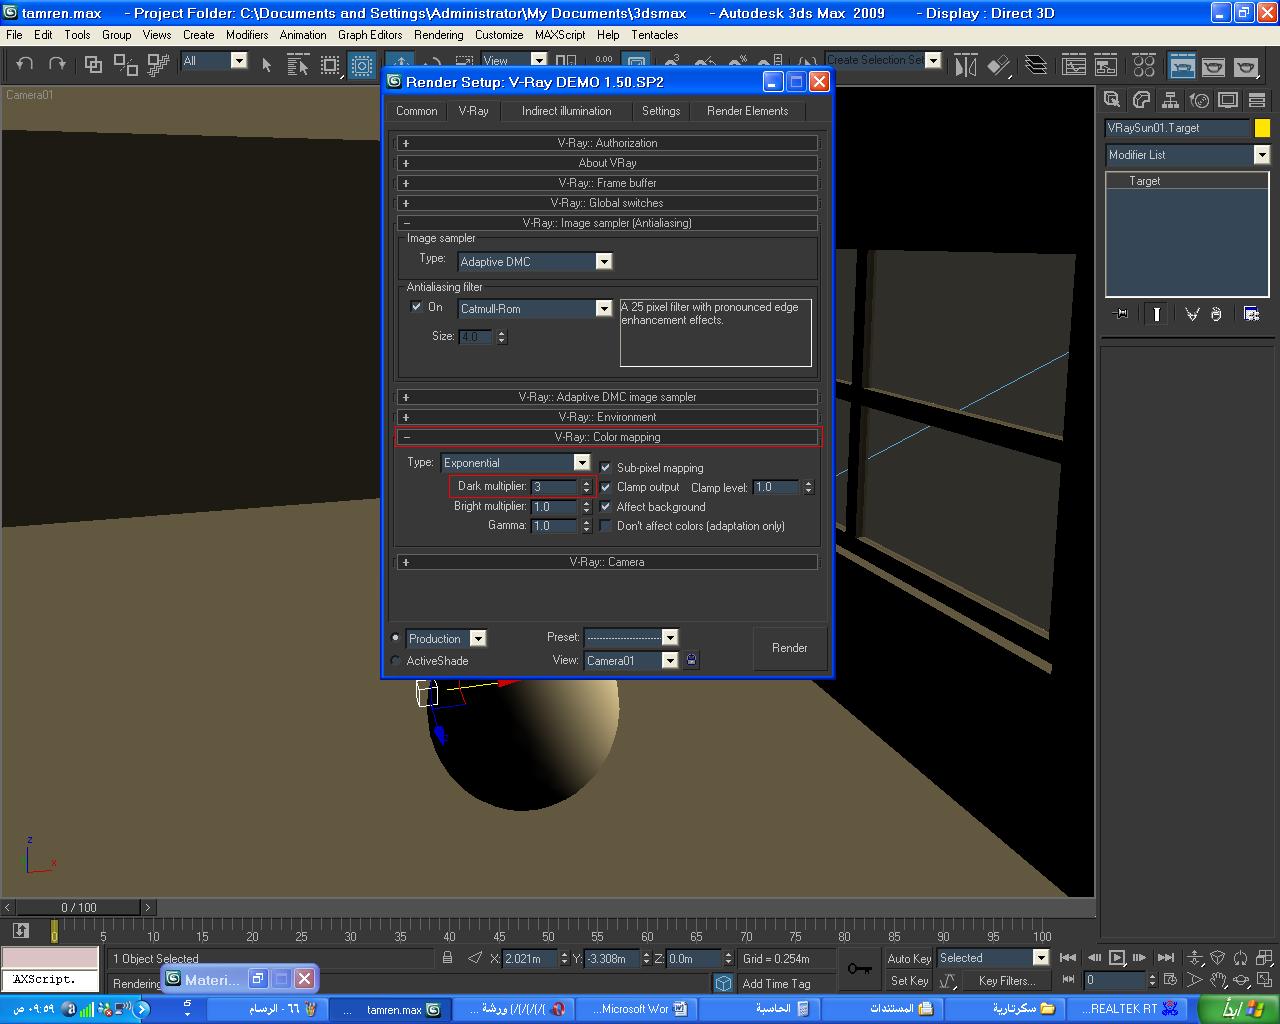Switch to Utilities command panel tab
The image size is (1280, 1024).
(x=1256, y=99)
